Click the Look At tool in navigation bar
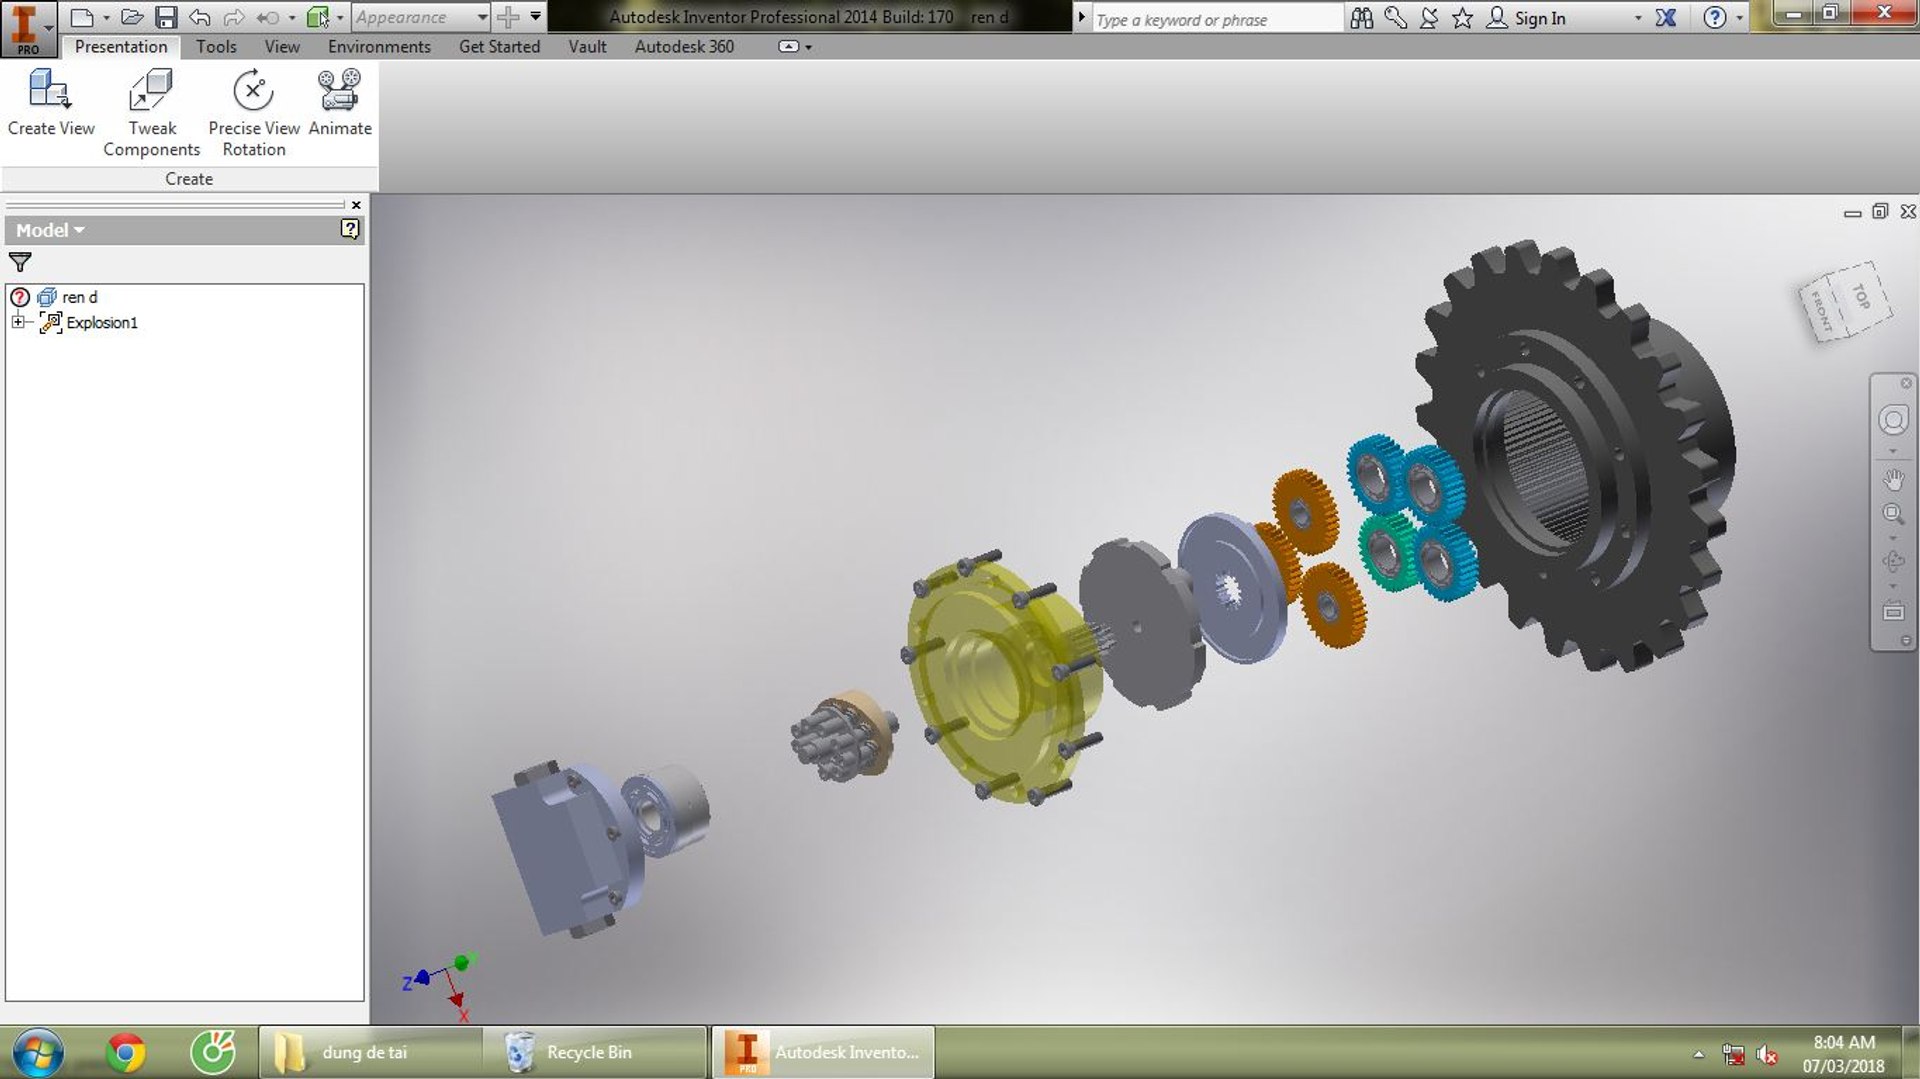This screenshot has width=1920, height=1079. 1893,611
